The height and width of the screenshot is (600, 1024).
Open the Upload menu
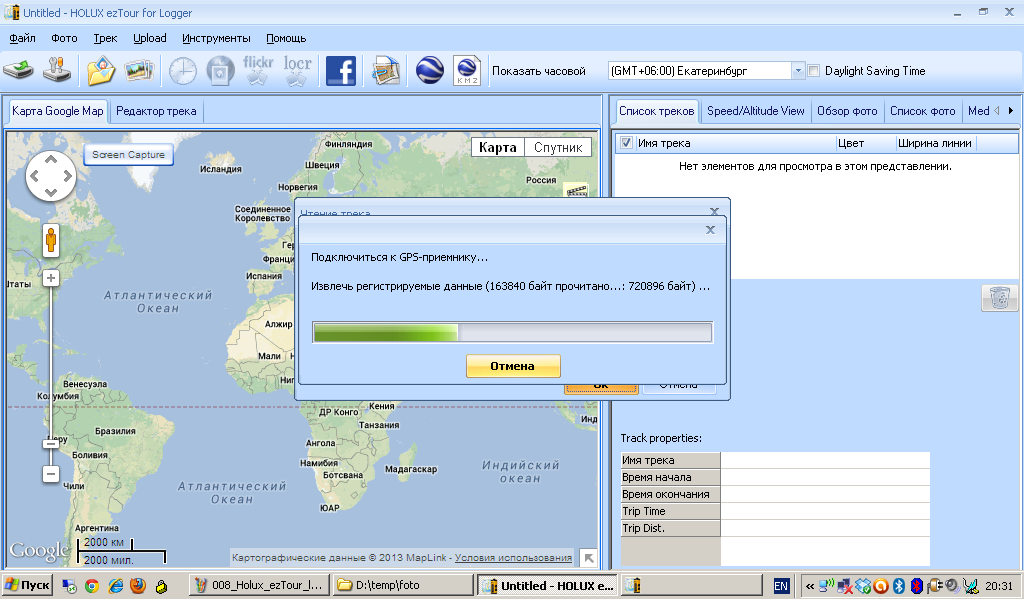click(x=150, y=38)
